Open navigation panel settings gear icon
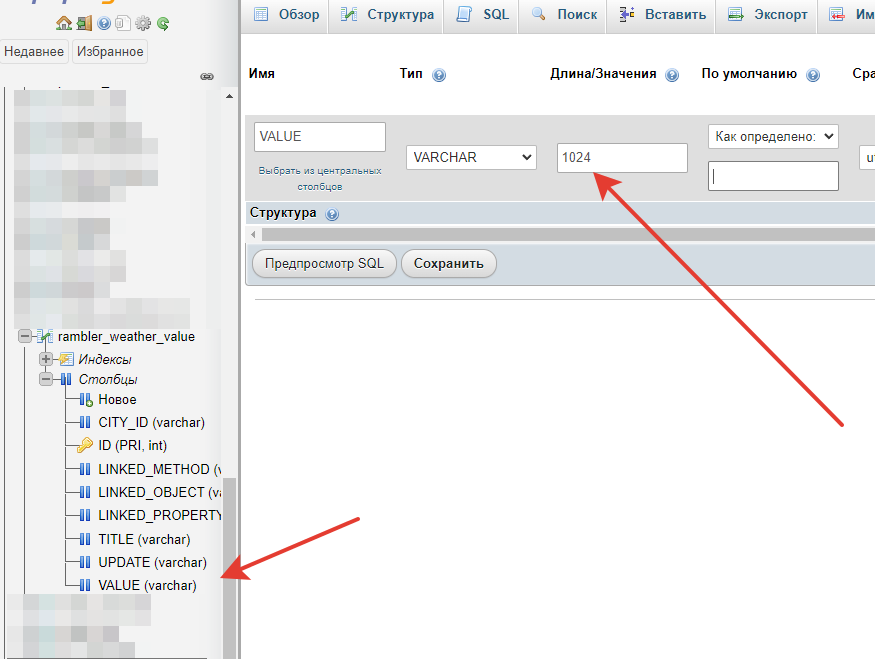This screenshot has width=875, height=659. [143, 23]
